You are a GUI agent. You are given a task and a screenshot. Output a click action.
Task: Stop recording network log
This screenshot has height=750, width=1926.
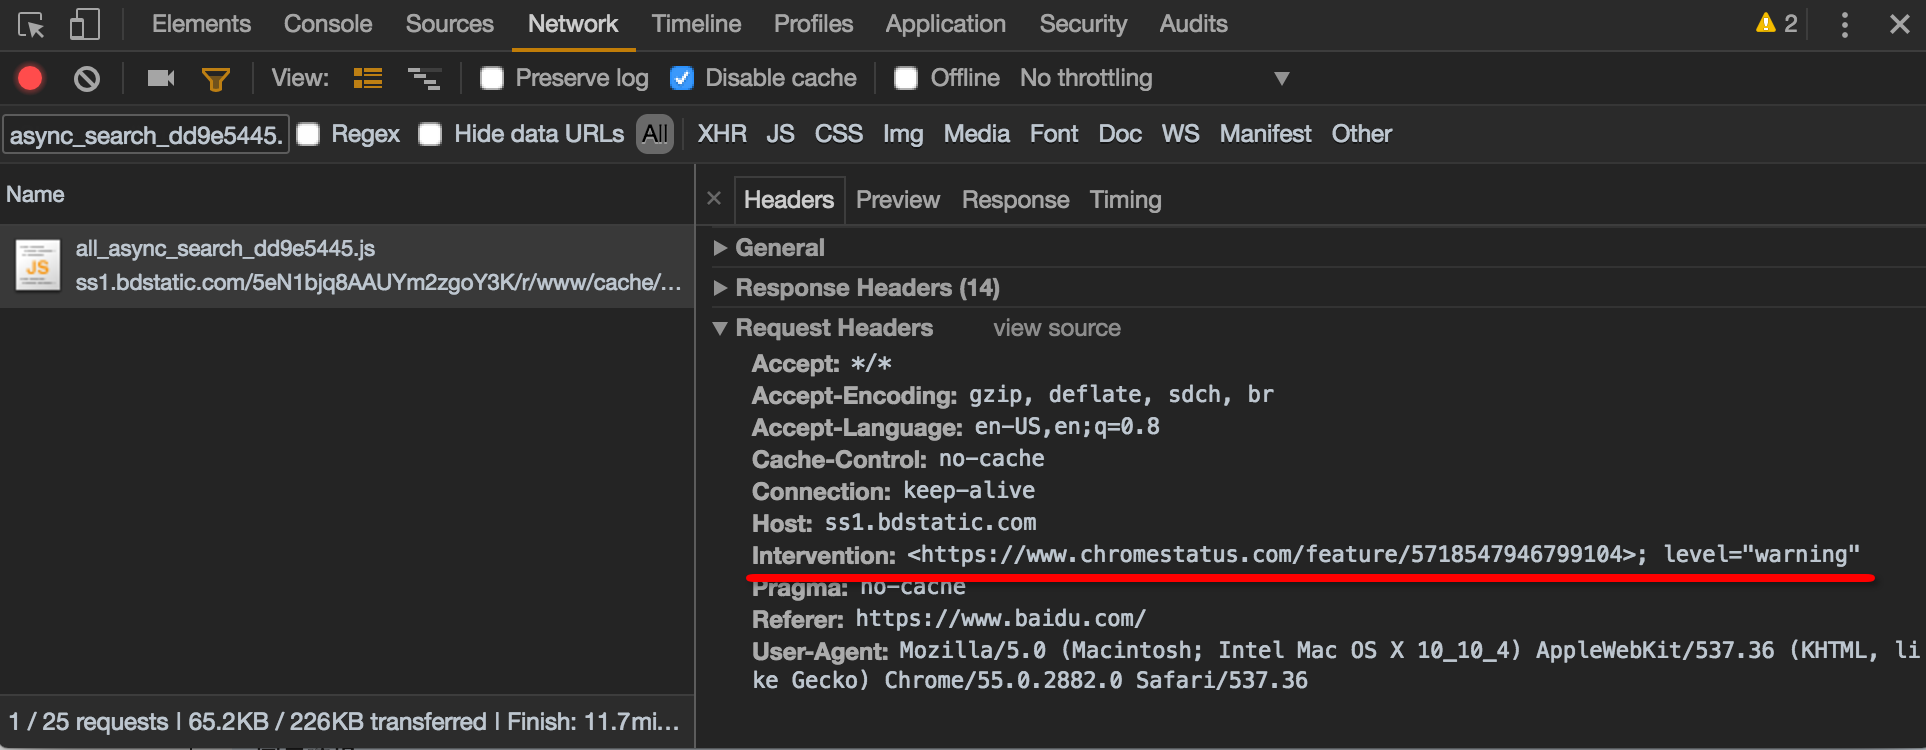pos(30,78)
